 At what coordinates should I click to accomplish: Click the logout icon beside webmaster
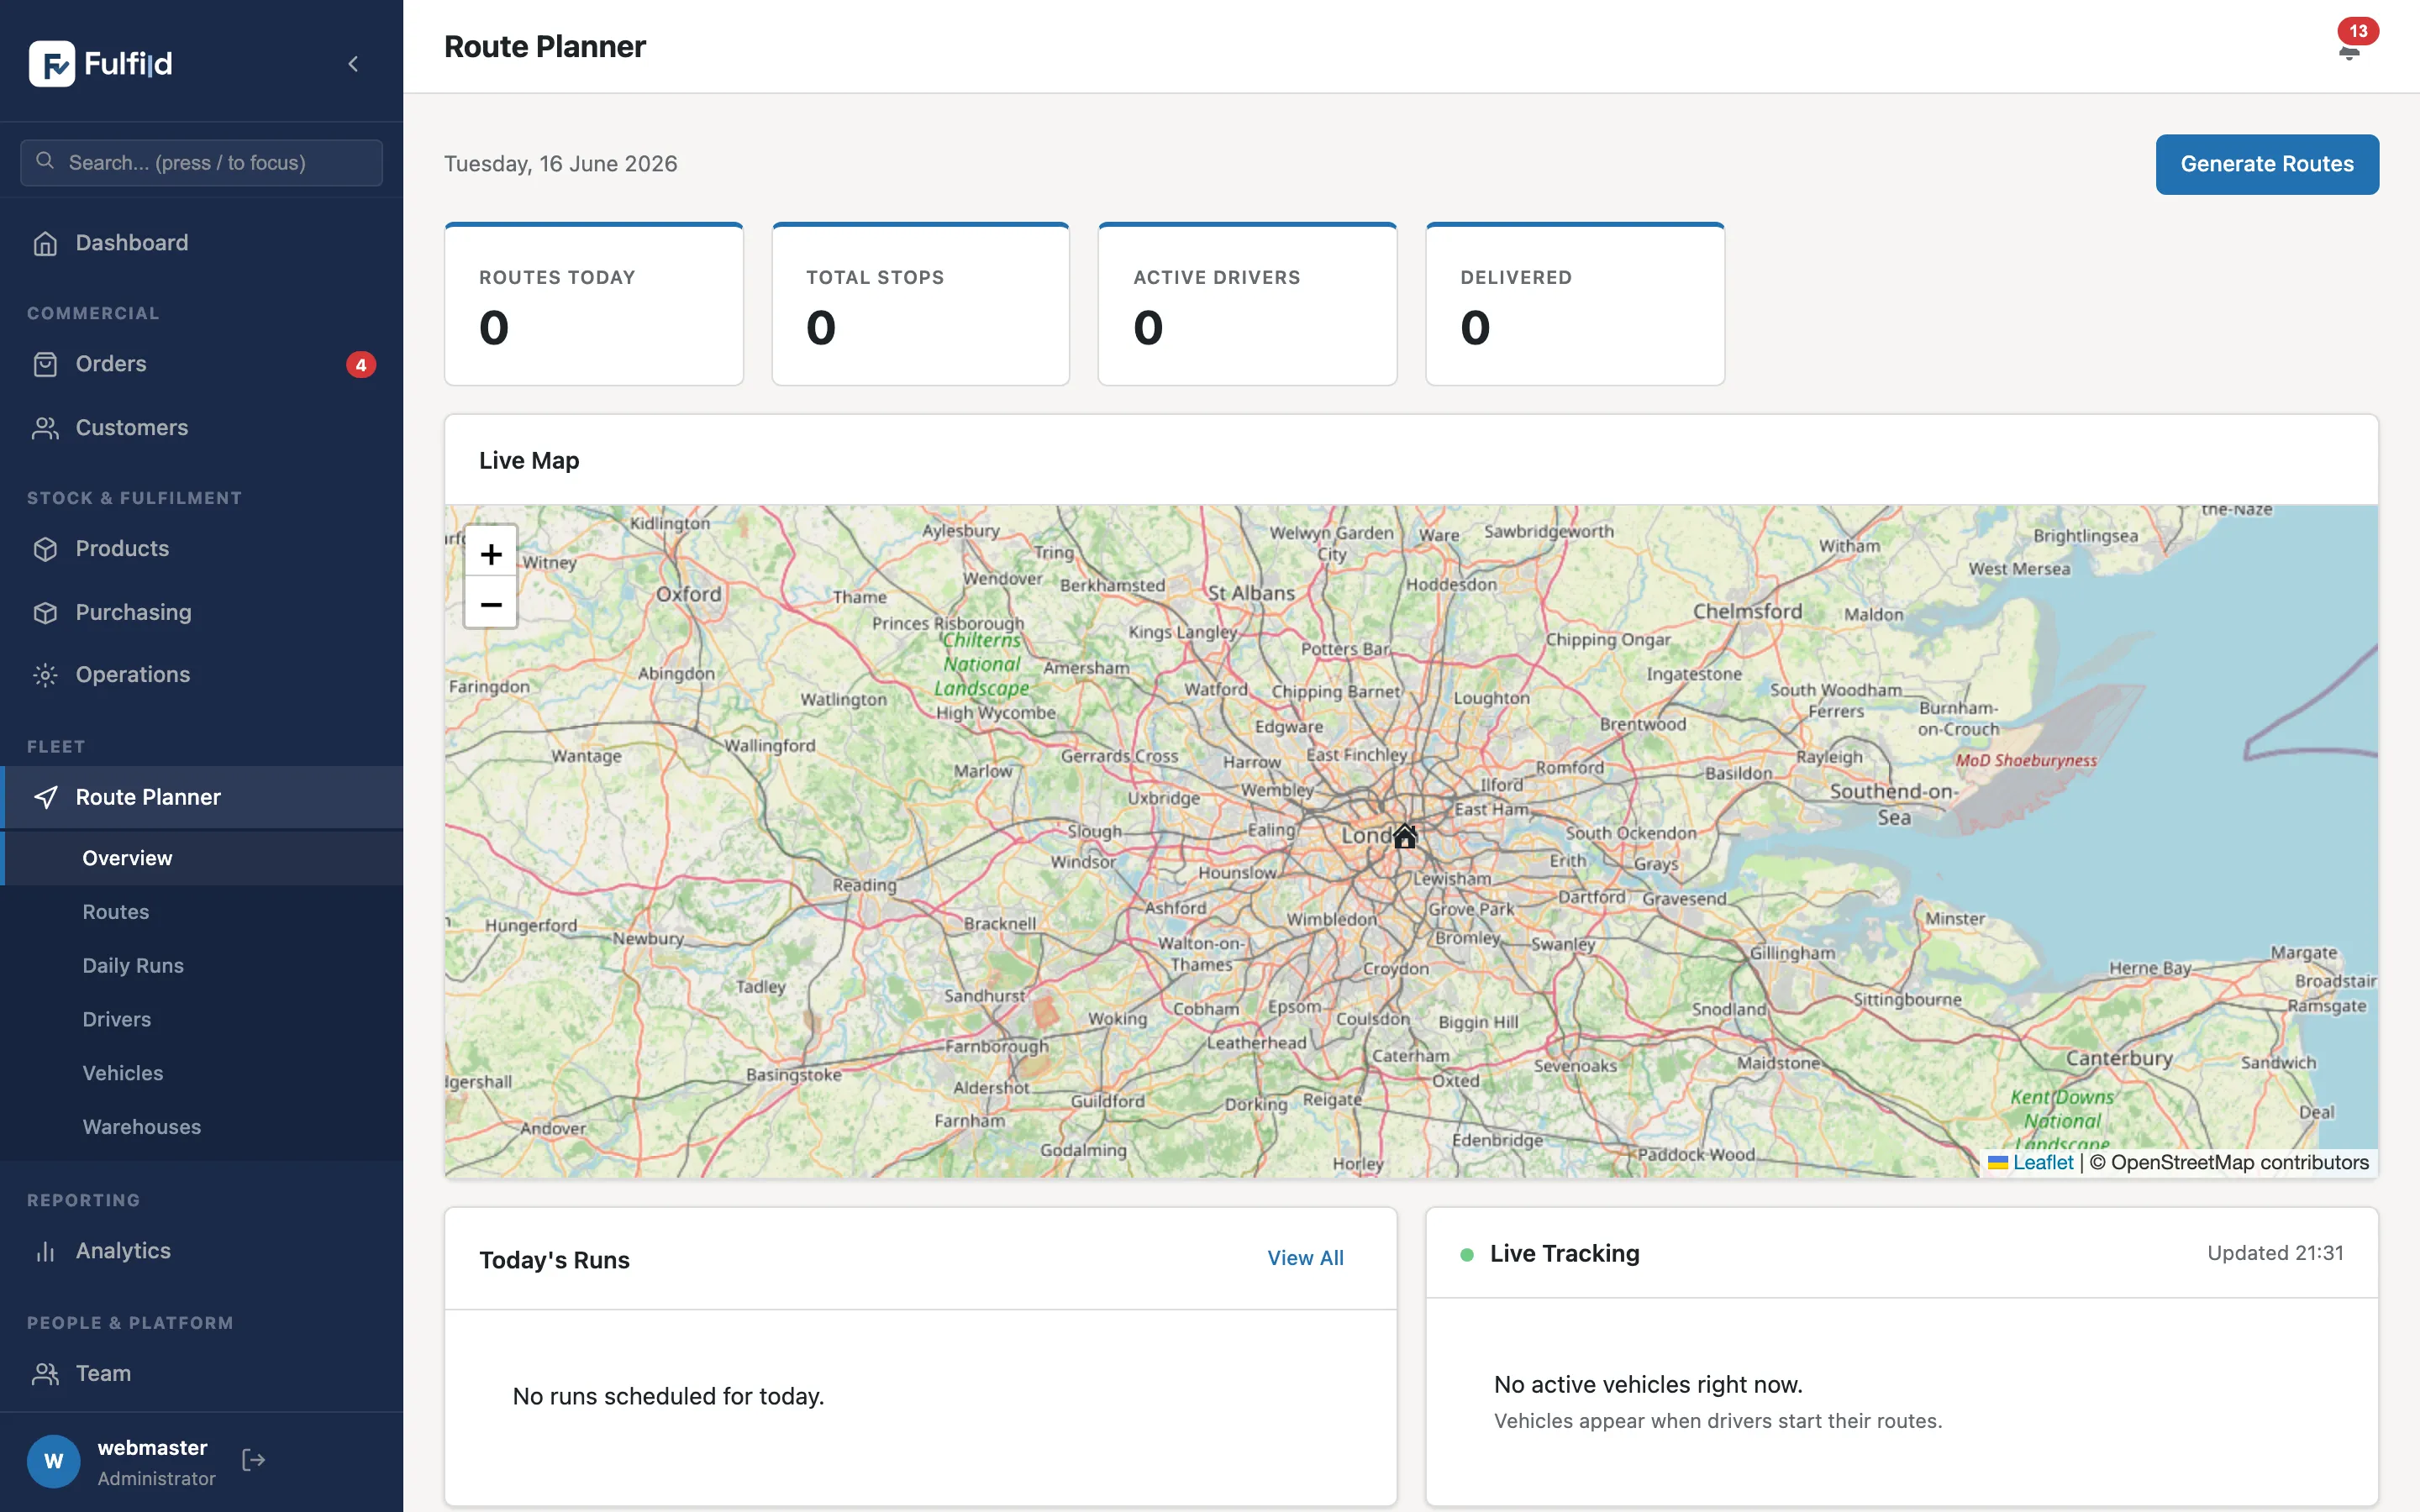coord(254,1460)
